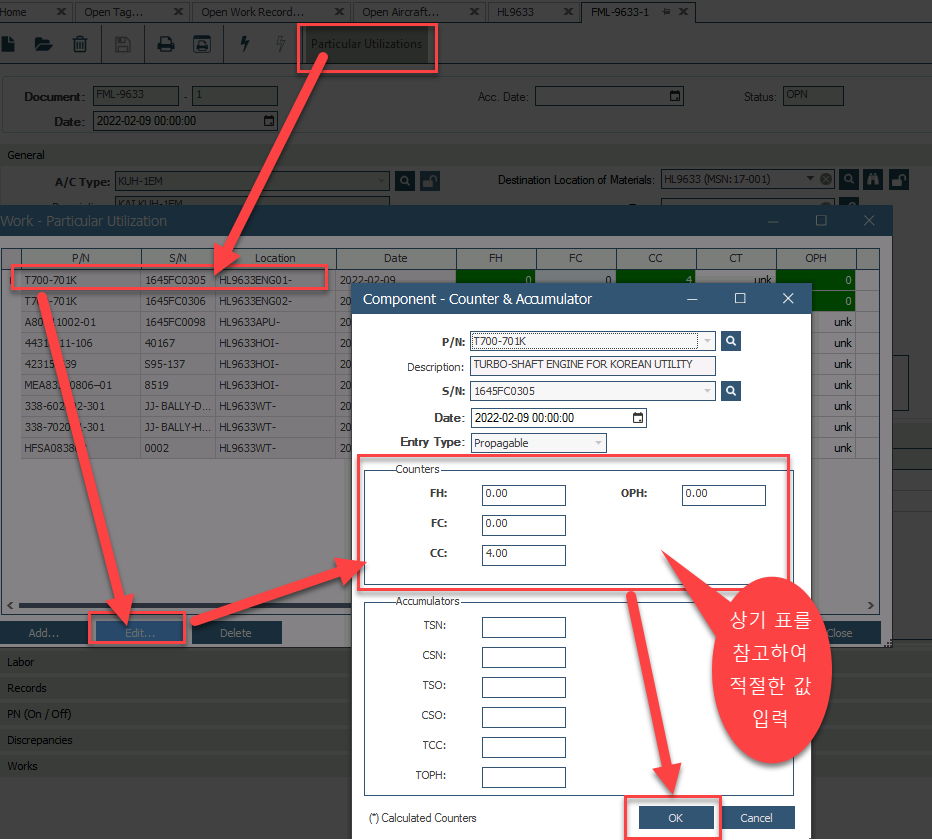Viewport: 932px width, 840px height.
Task: Open the P/N combo box dropdown
Action: click(x=707, y=341)
